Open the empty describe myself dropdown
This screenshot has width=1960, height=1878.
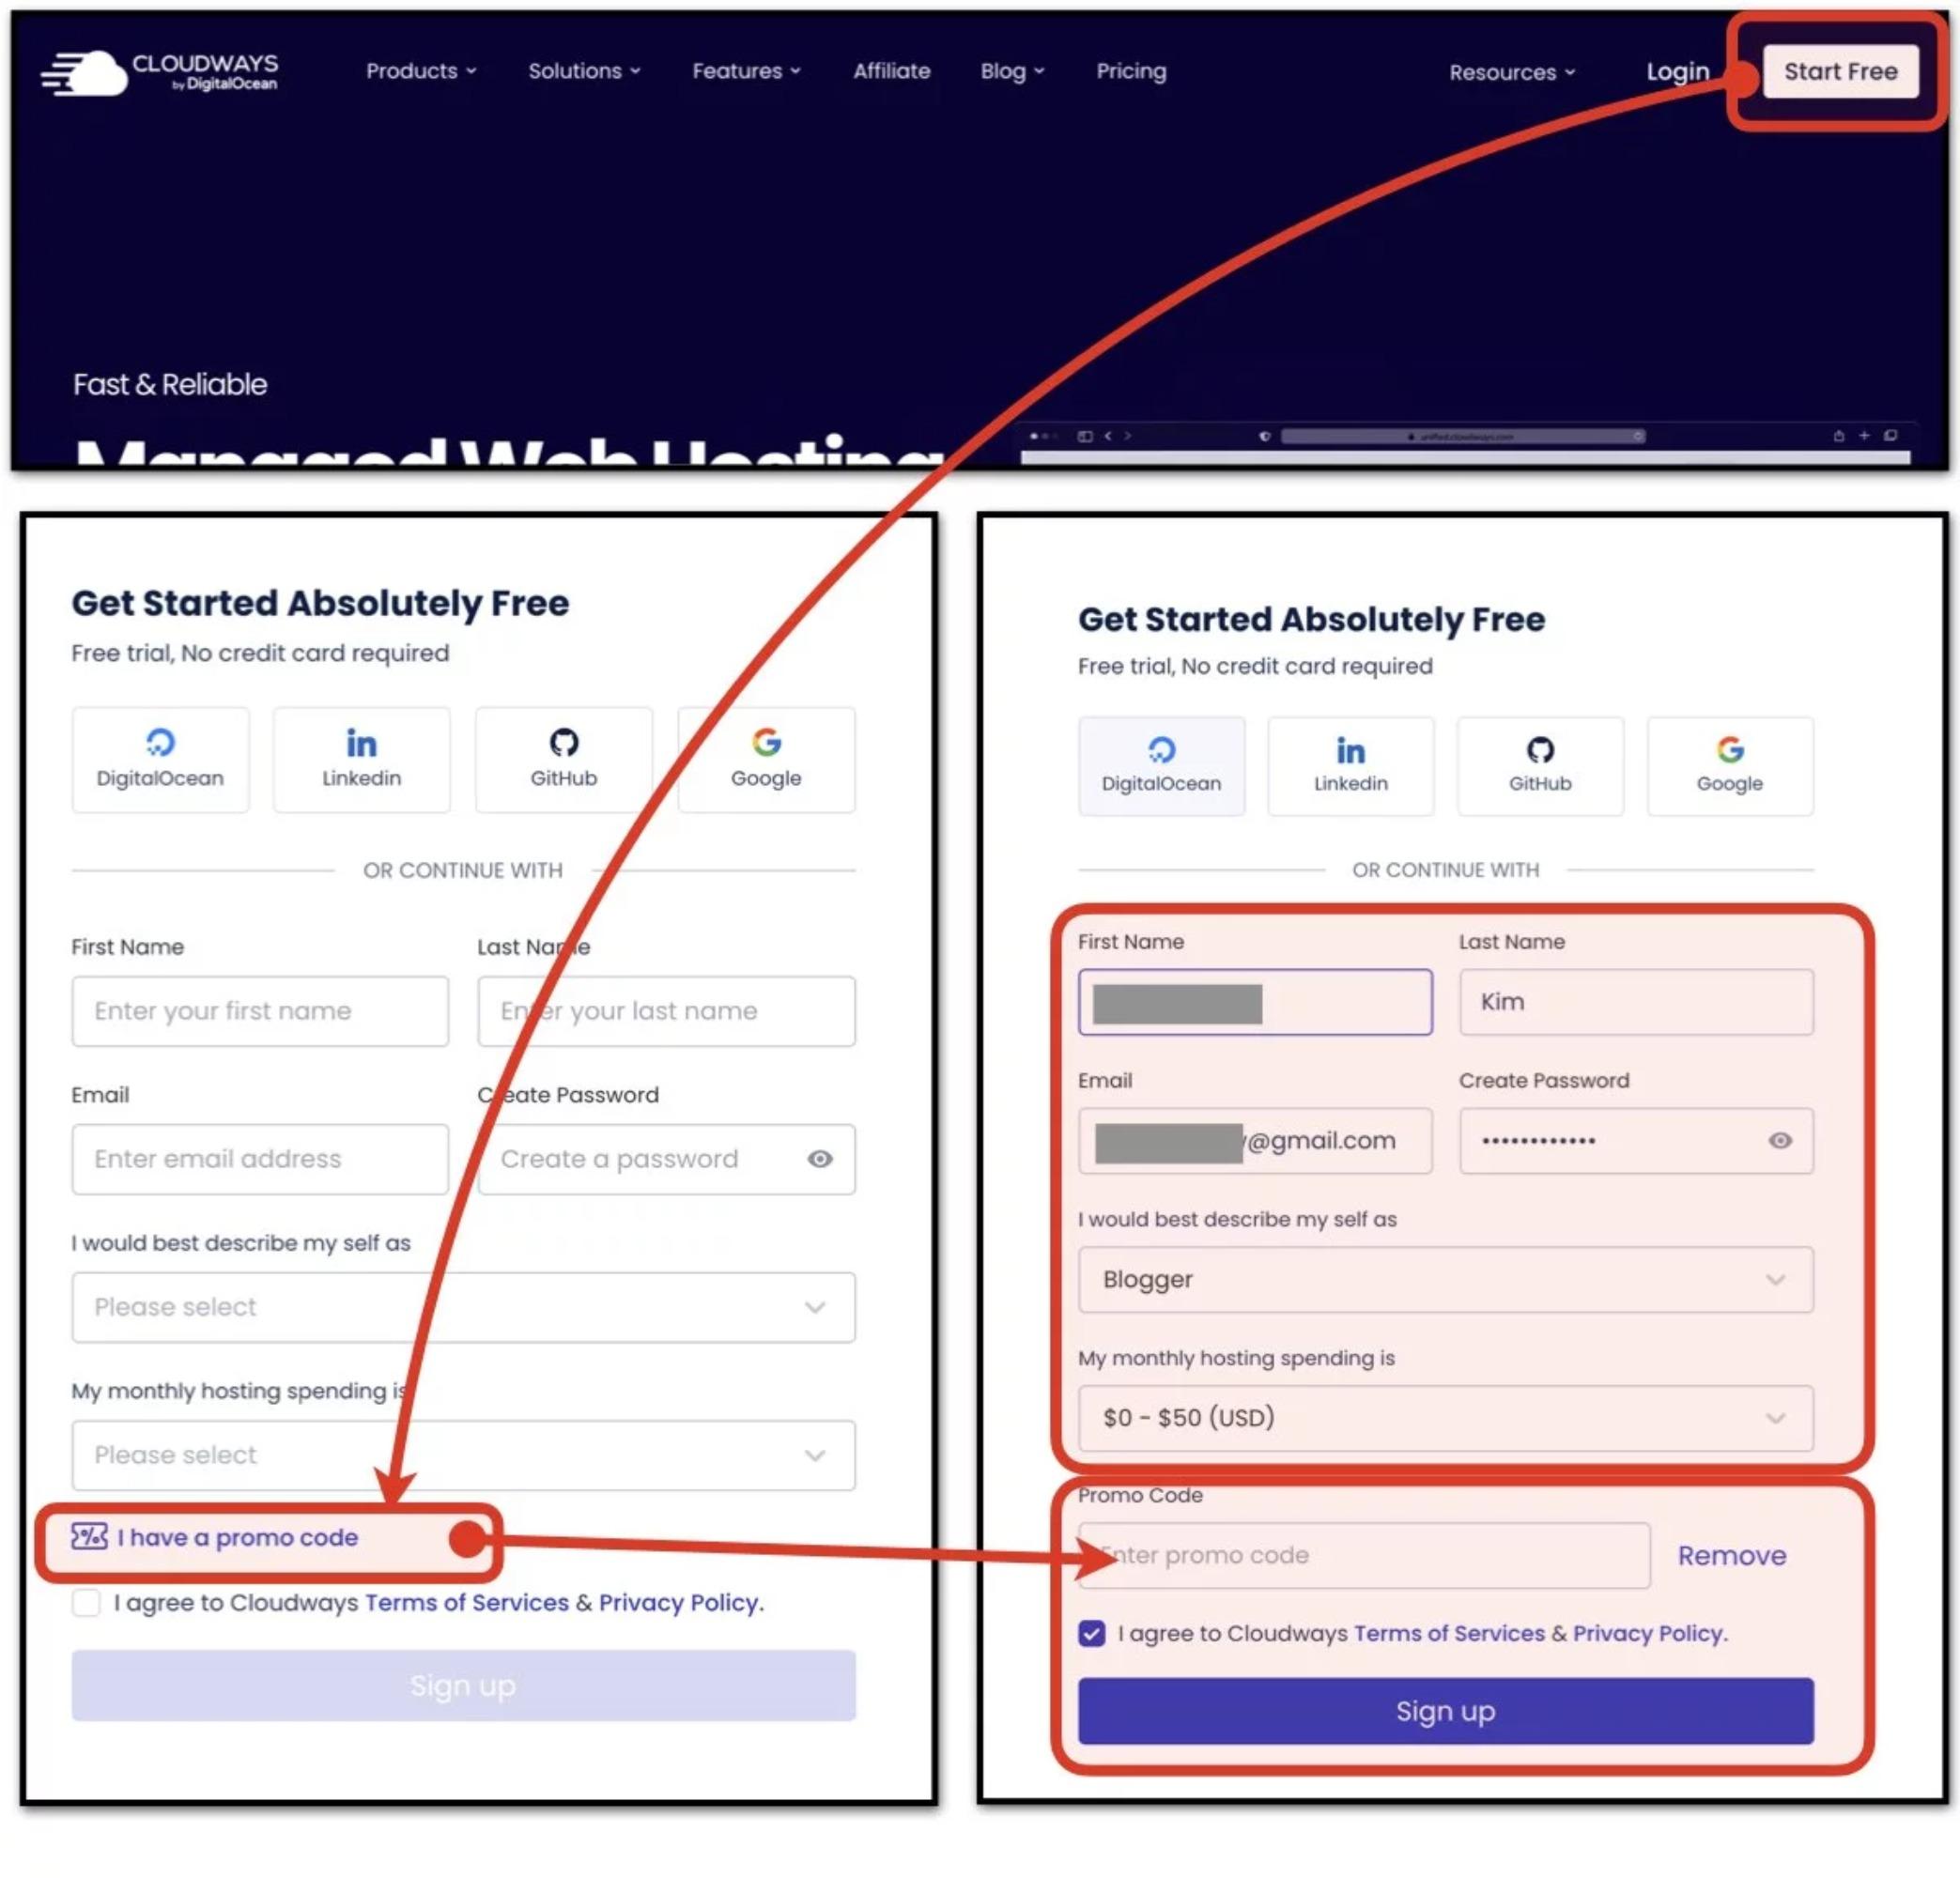click(463, 1307)
